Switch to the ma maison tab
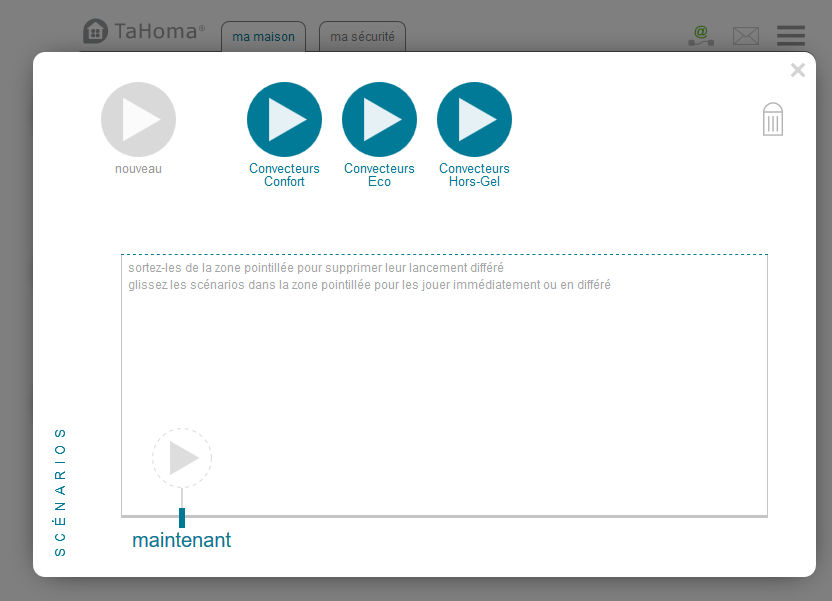Image resolution: width=832 pixels, height=601 pixels. [x=263, y=37]
